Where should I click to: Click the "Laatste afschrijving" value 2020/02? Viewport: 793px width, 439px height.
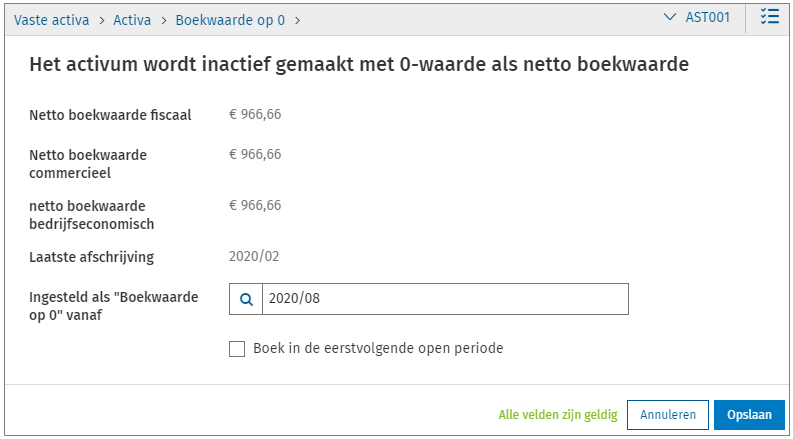point(254,256)
